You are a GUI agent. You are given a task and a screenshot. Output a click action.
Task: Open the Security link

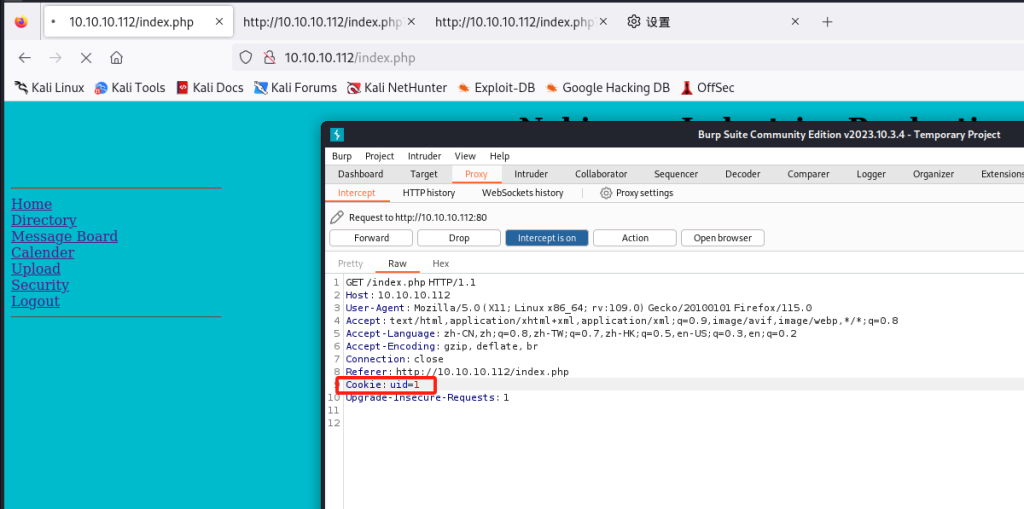click(x=40, y=285)
